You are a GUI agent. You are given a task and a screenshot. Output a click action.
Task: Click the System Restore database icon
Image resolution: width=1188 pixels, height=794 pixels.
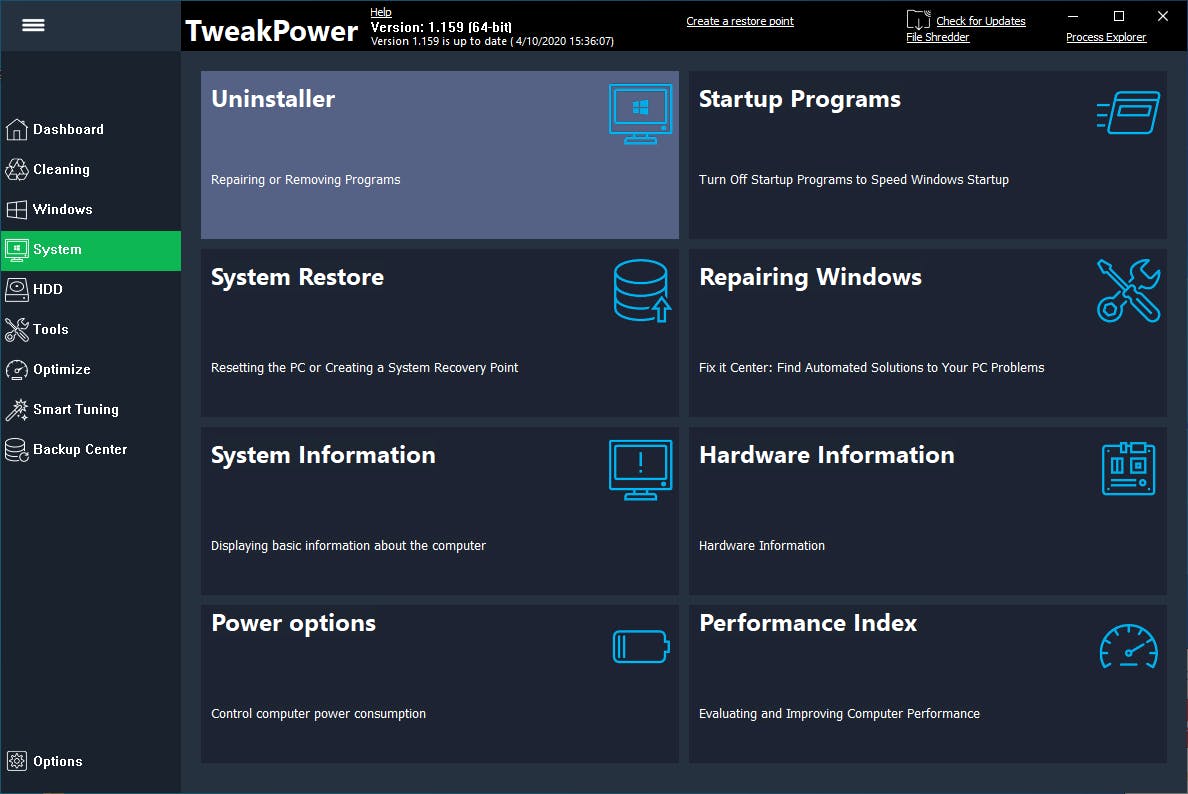[x=642, y=291]
